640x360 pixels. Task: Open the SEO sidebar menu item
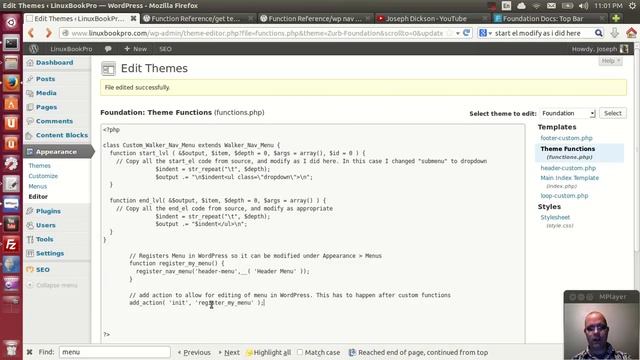pos(42,269)
